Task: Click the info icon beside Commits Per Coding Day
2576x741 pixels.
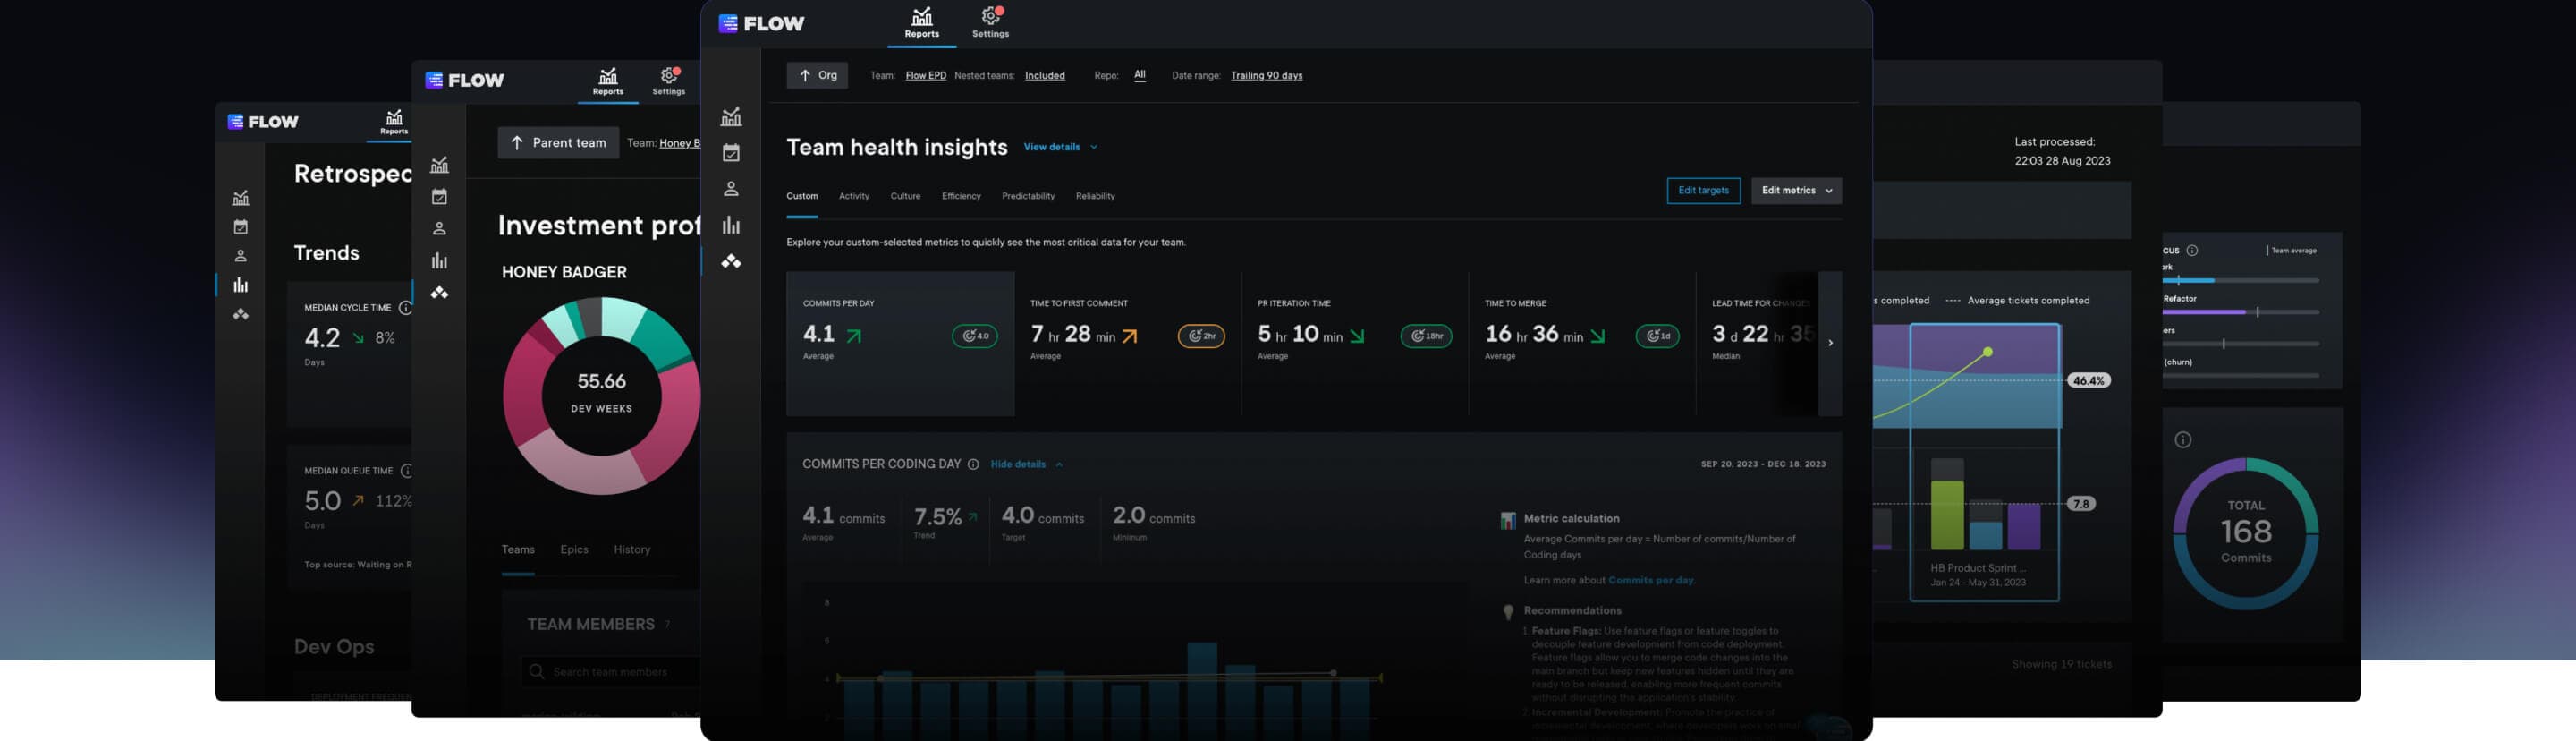Action: [x=973, y=464]
